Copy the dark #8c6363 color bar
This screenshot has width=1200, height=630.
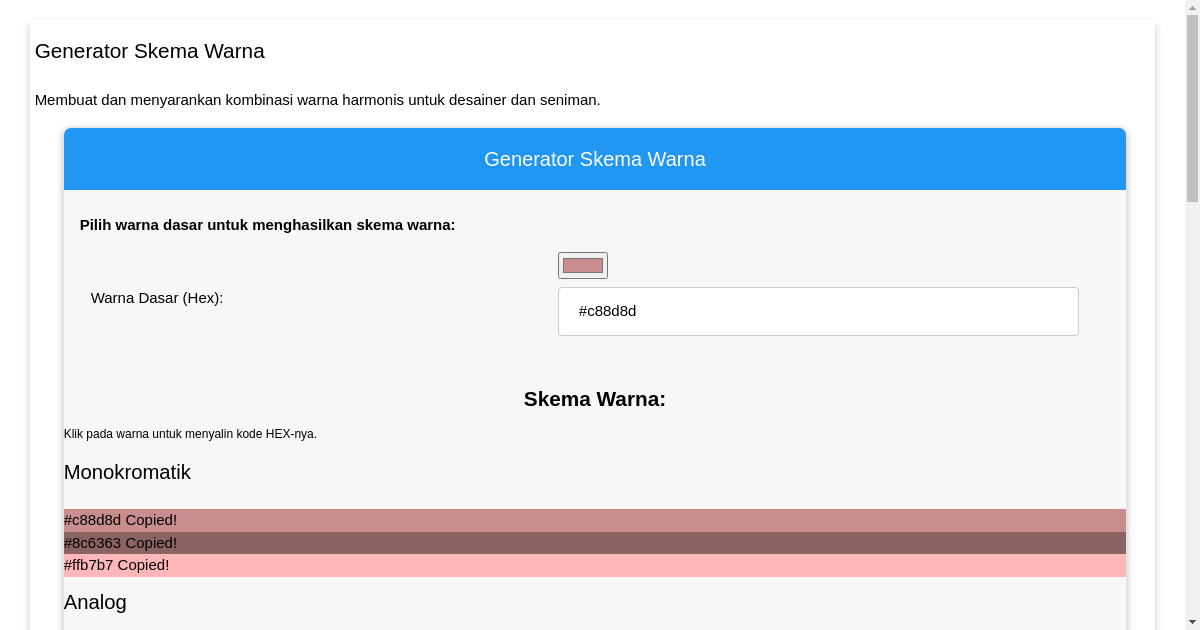click(595, 543)
